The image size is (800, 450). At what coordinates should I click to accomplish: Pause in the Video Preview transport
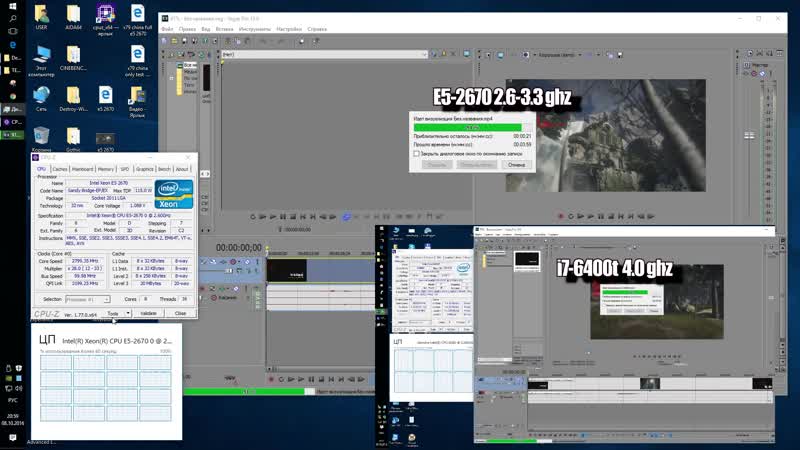601,216
